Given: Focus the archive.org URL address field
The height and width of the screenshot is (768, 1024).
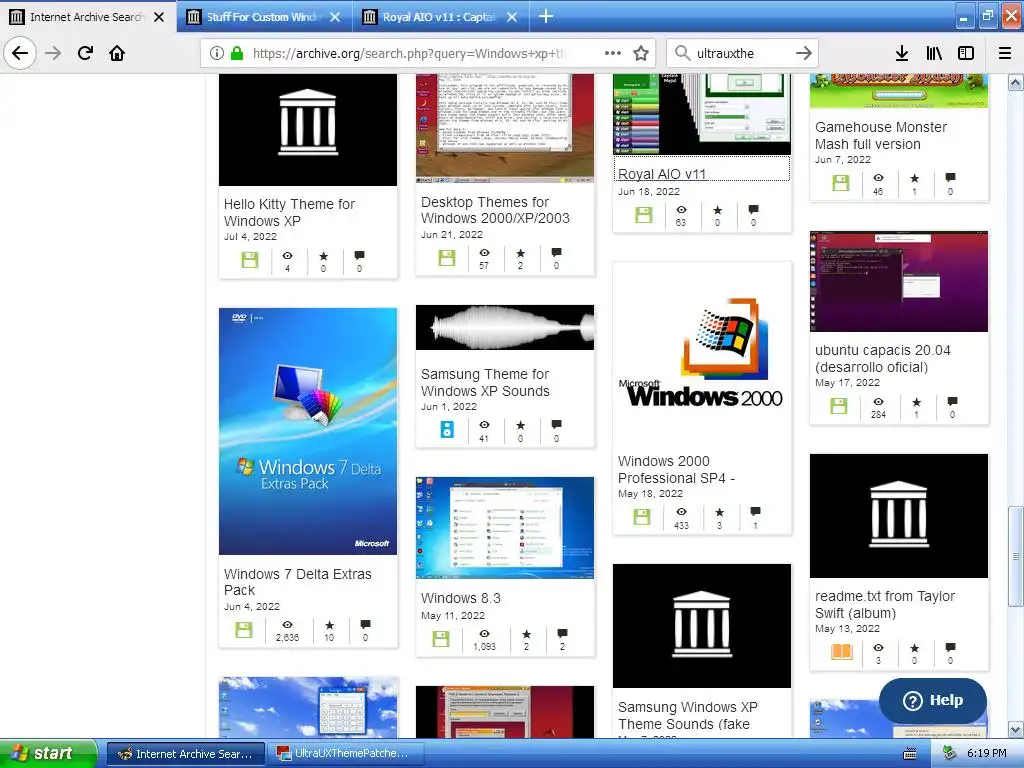Looking at the screenshot, I should tap(408, 53).
